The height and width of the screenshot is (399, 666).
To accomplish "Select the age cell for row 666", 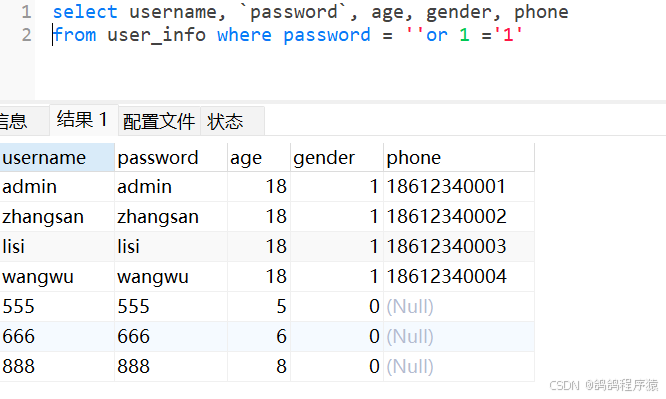I will (x=259, y=337).
